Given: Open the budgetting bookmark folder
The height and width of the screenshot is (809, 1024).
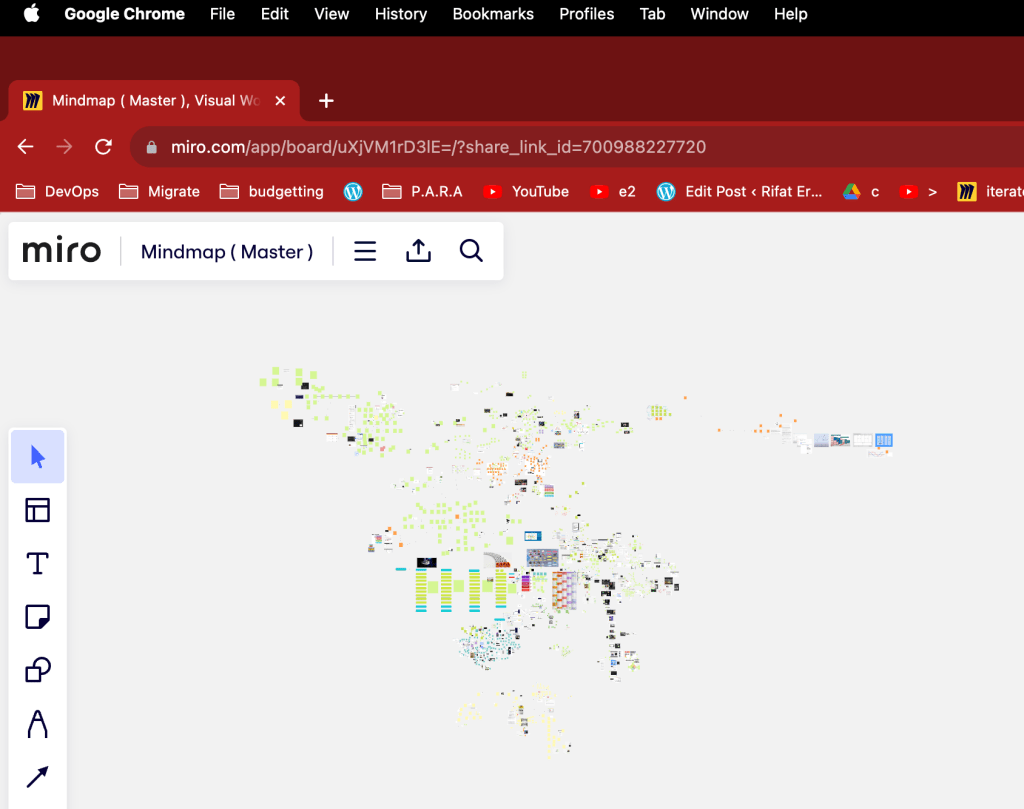Looking at the screenshot, I should click(272, 192).
